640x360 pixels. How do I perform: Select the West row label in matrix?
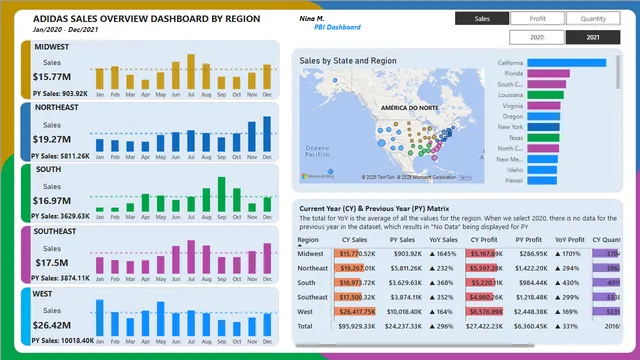305,311
